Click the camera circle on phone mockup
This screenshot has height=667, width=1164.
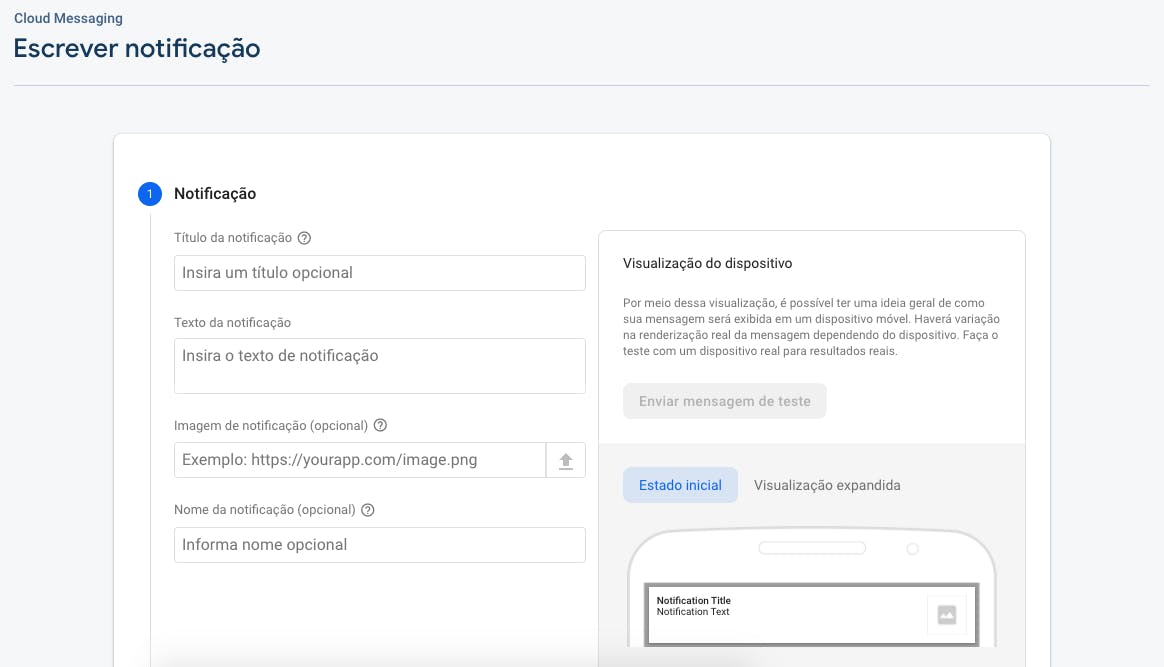click(911, 548)
